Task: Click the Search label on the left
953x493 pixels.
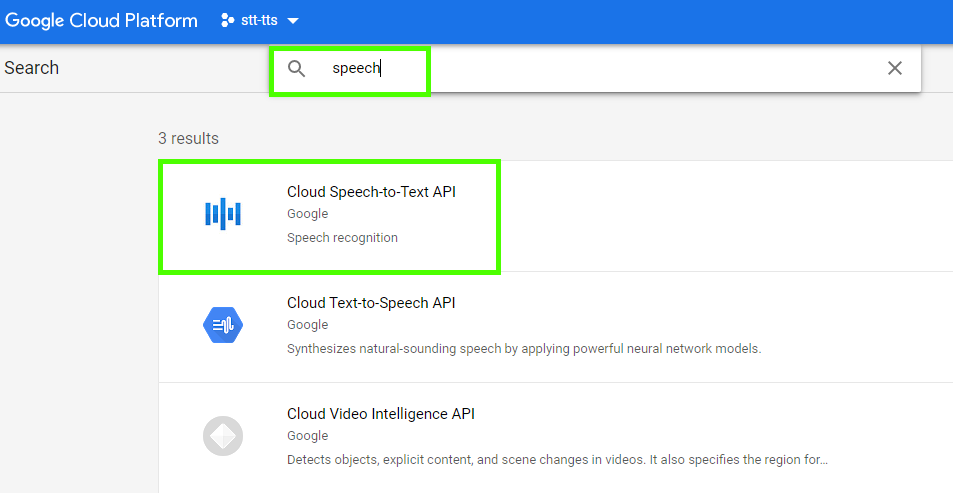Action: (31, 68)
